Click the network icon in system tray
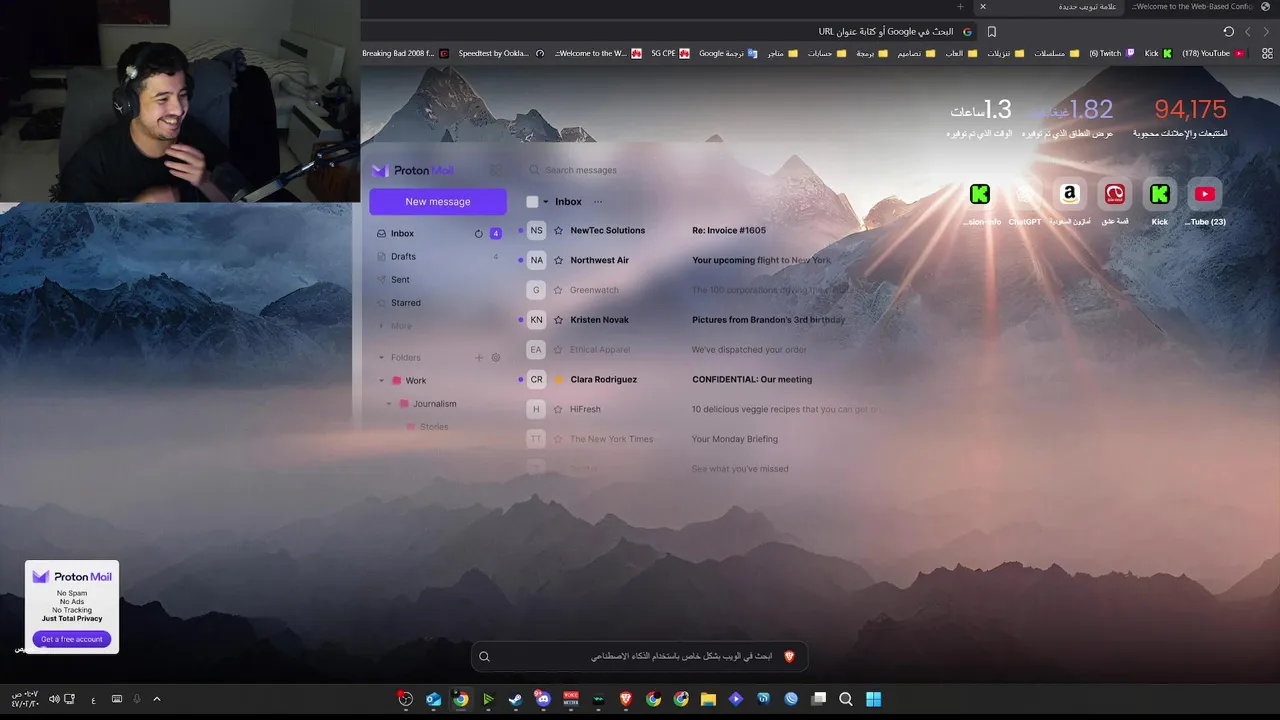The height and width of the screenshot is (720, 1280). 69,699
